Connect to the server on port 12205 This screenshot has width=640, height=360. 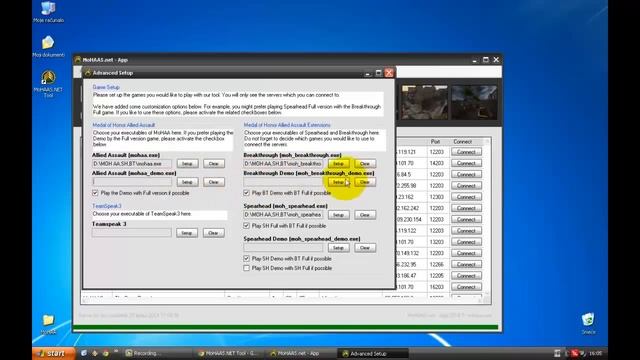pyautogui.click(x=466, y=276)
